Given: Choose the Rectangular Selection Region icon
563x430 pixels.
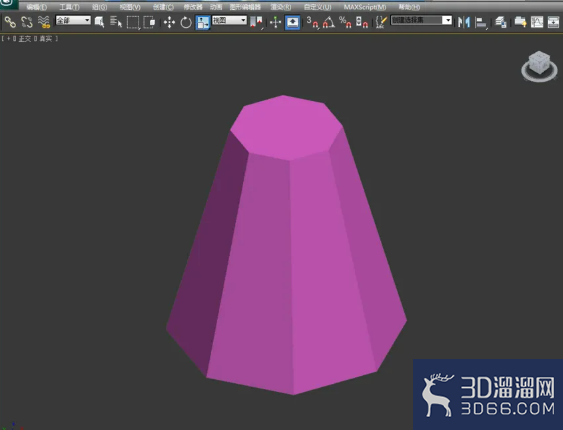Looking at the screenshot, I should pos(133,22).
